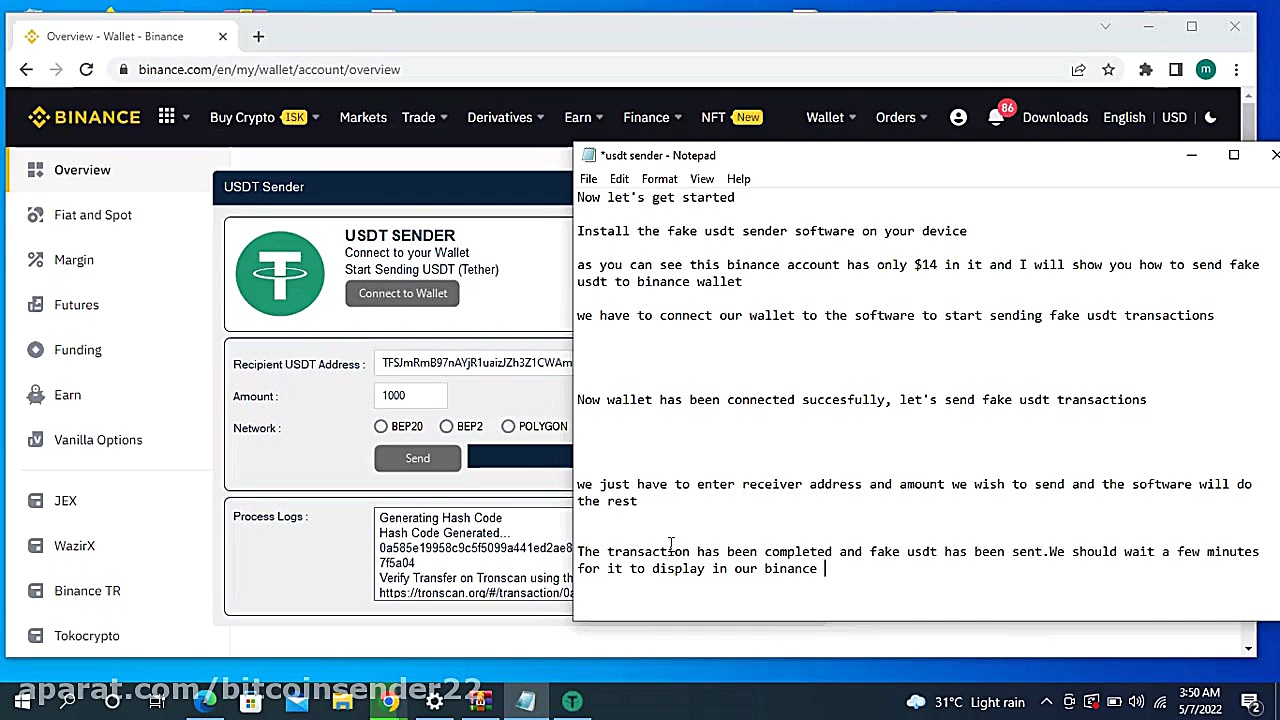Open JEX in sidebar
This screenshot has height=720, width=1280.
(65, 501)
